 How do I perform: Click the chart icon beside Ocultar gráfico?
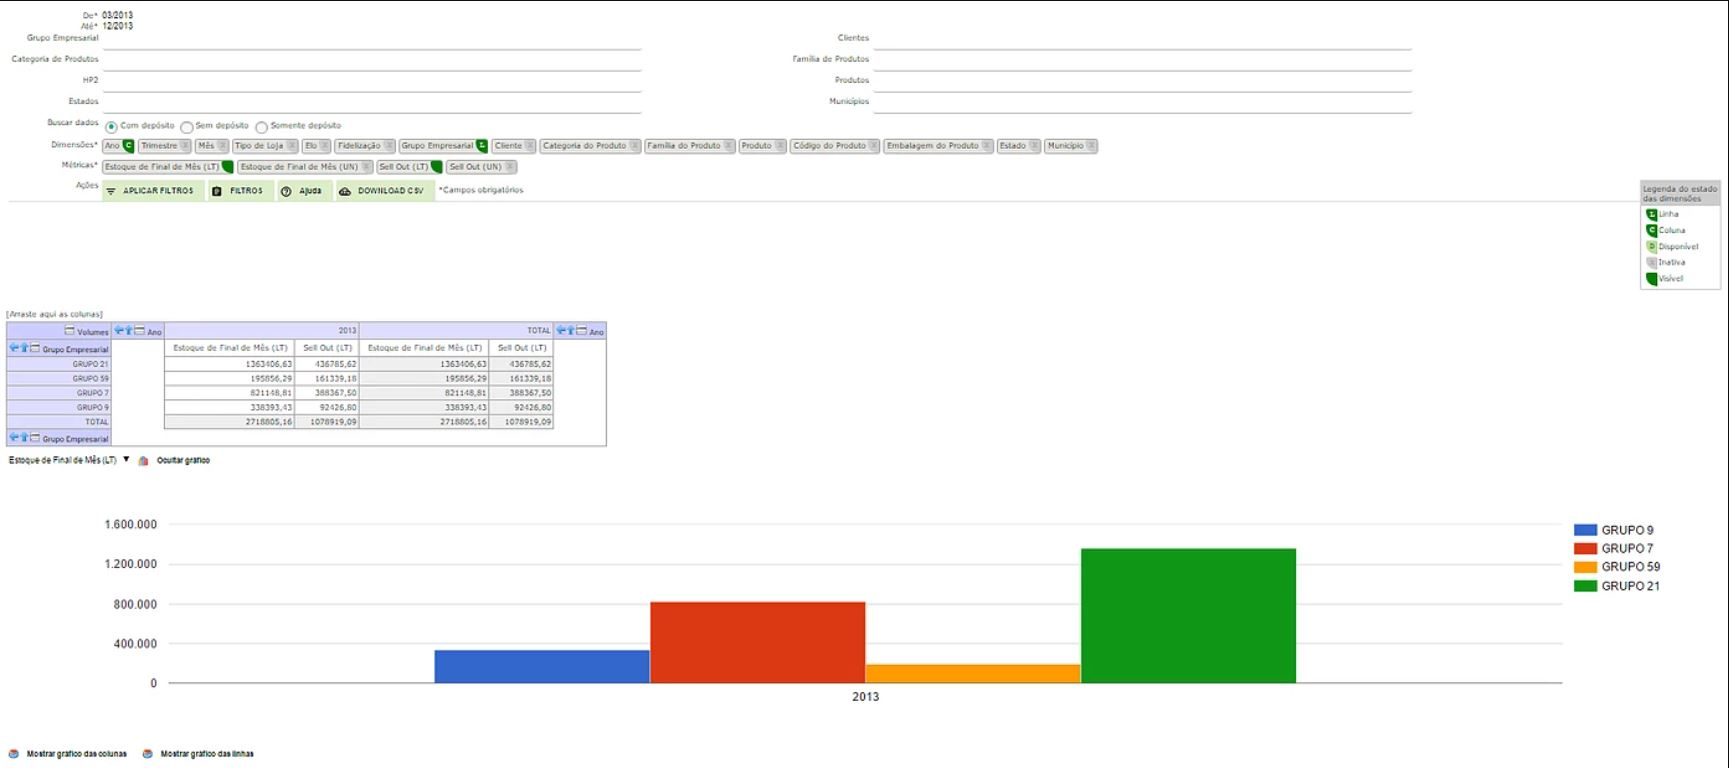click(x=144, y=461)
